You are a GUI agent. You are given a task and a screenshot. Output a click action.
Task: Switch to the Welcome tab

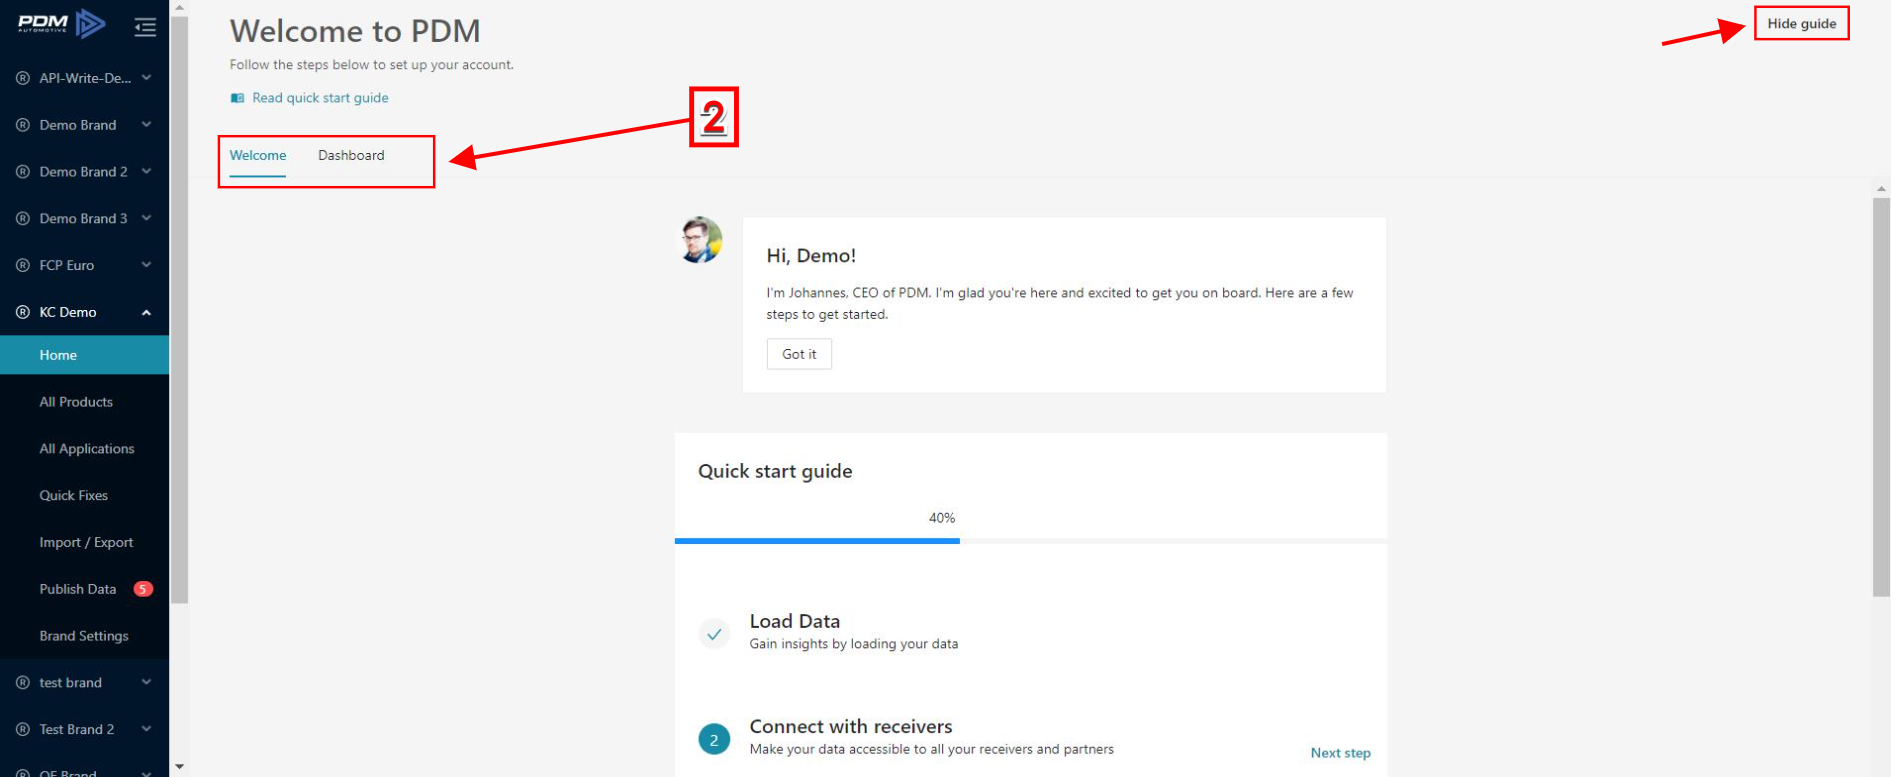(x=258, y=156)
